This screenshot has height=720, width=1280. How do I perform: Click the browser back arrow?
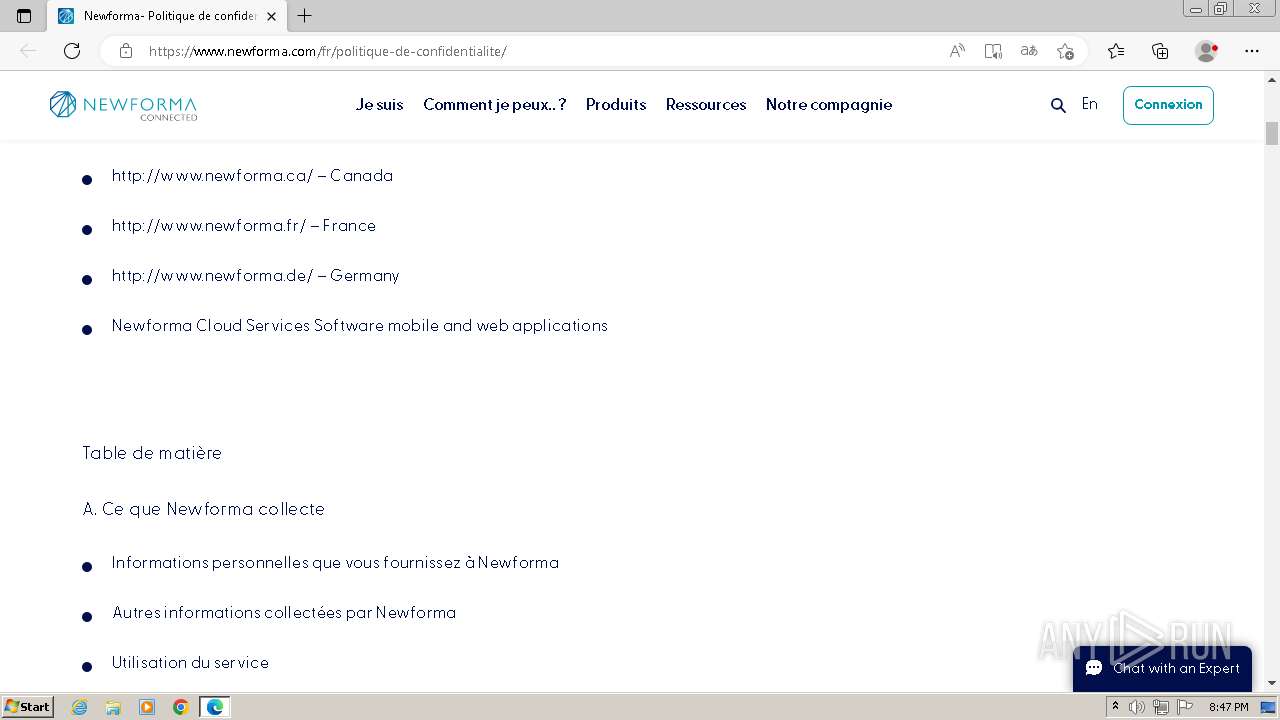28,51
